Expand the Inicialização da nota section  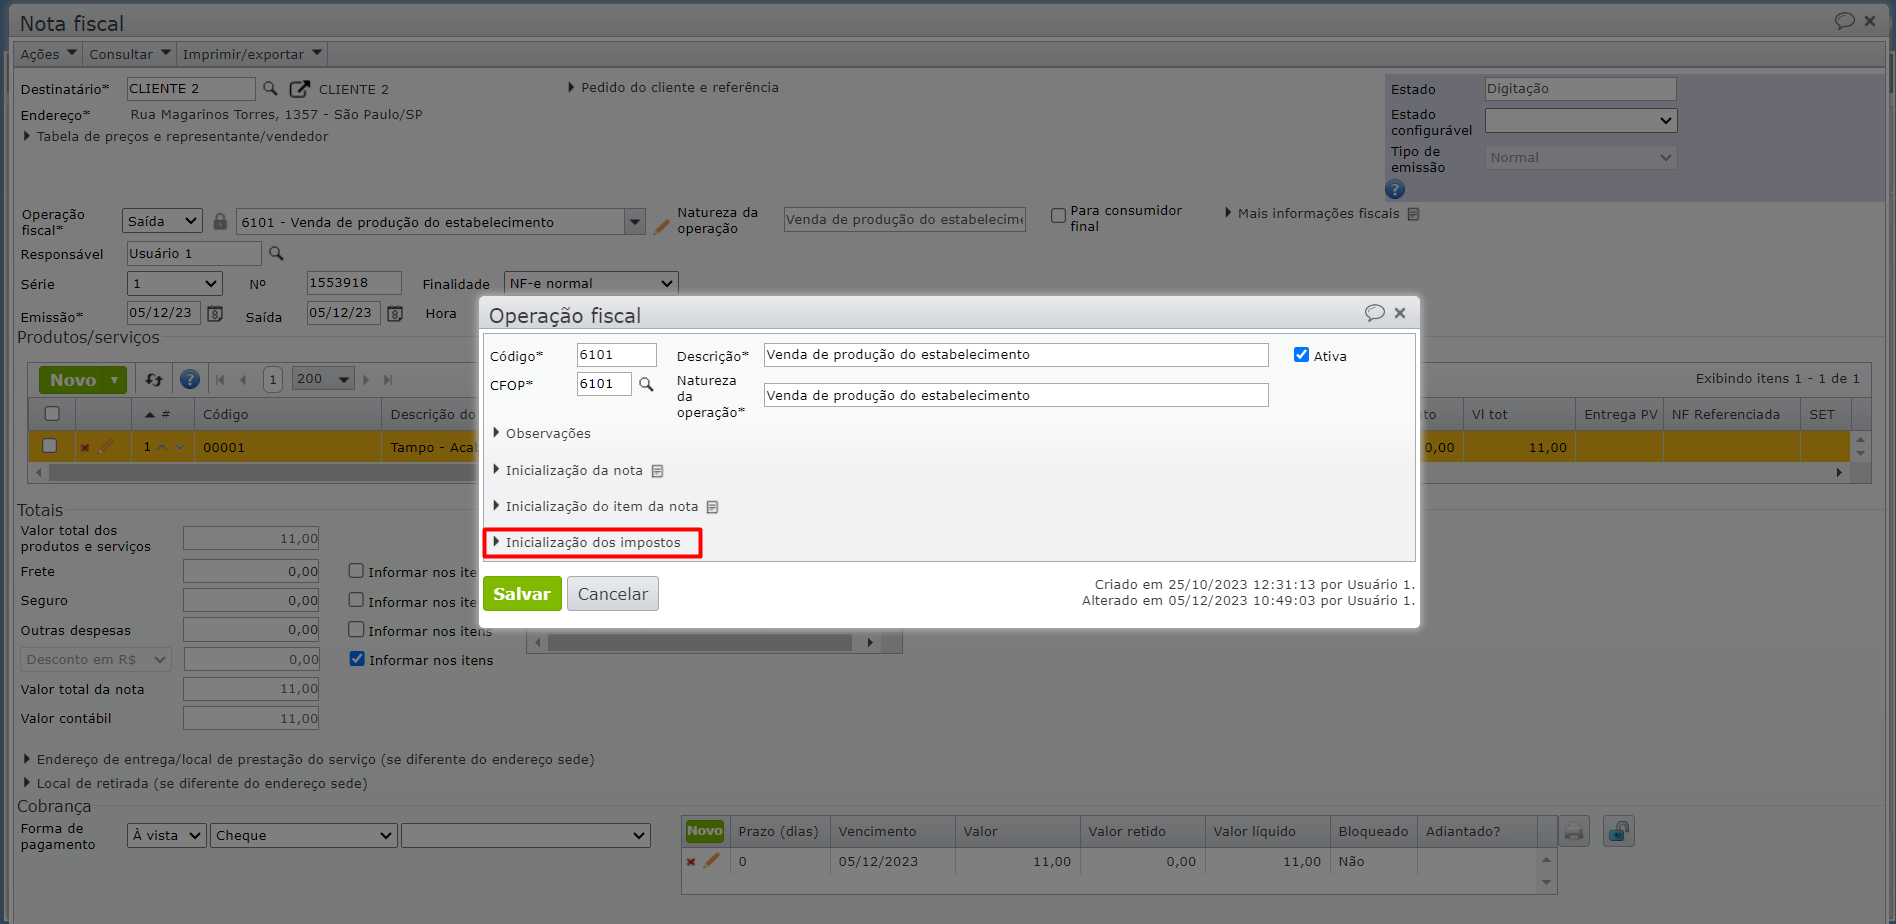[568, 471]
